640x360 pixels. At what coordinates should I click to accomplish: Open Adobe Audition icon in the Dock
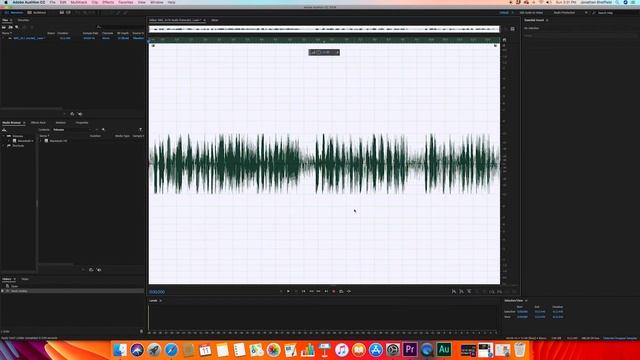[x=444, y=349]
